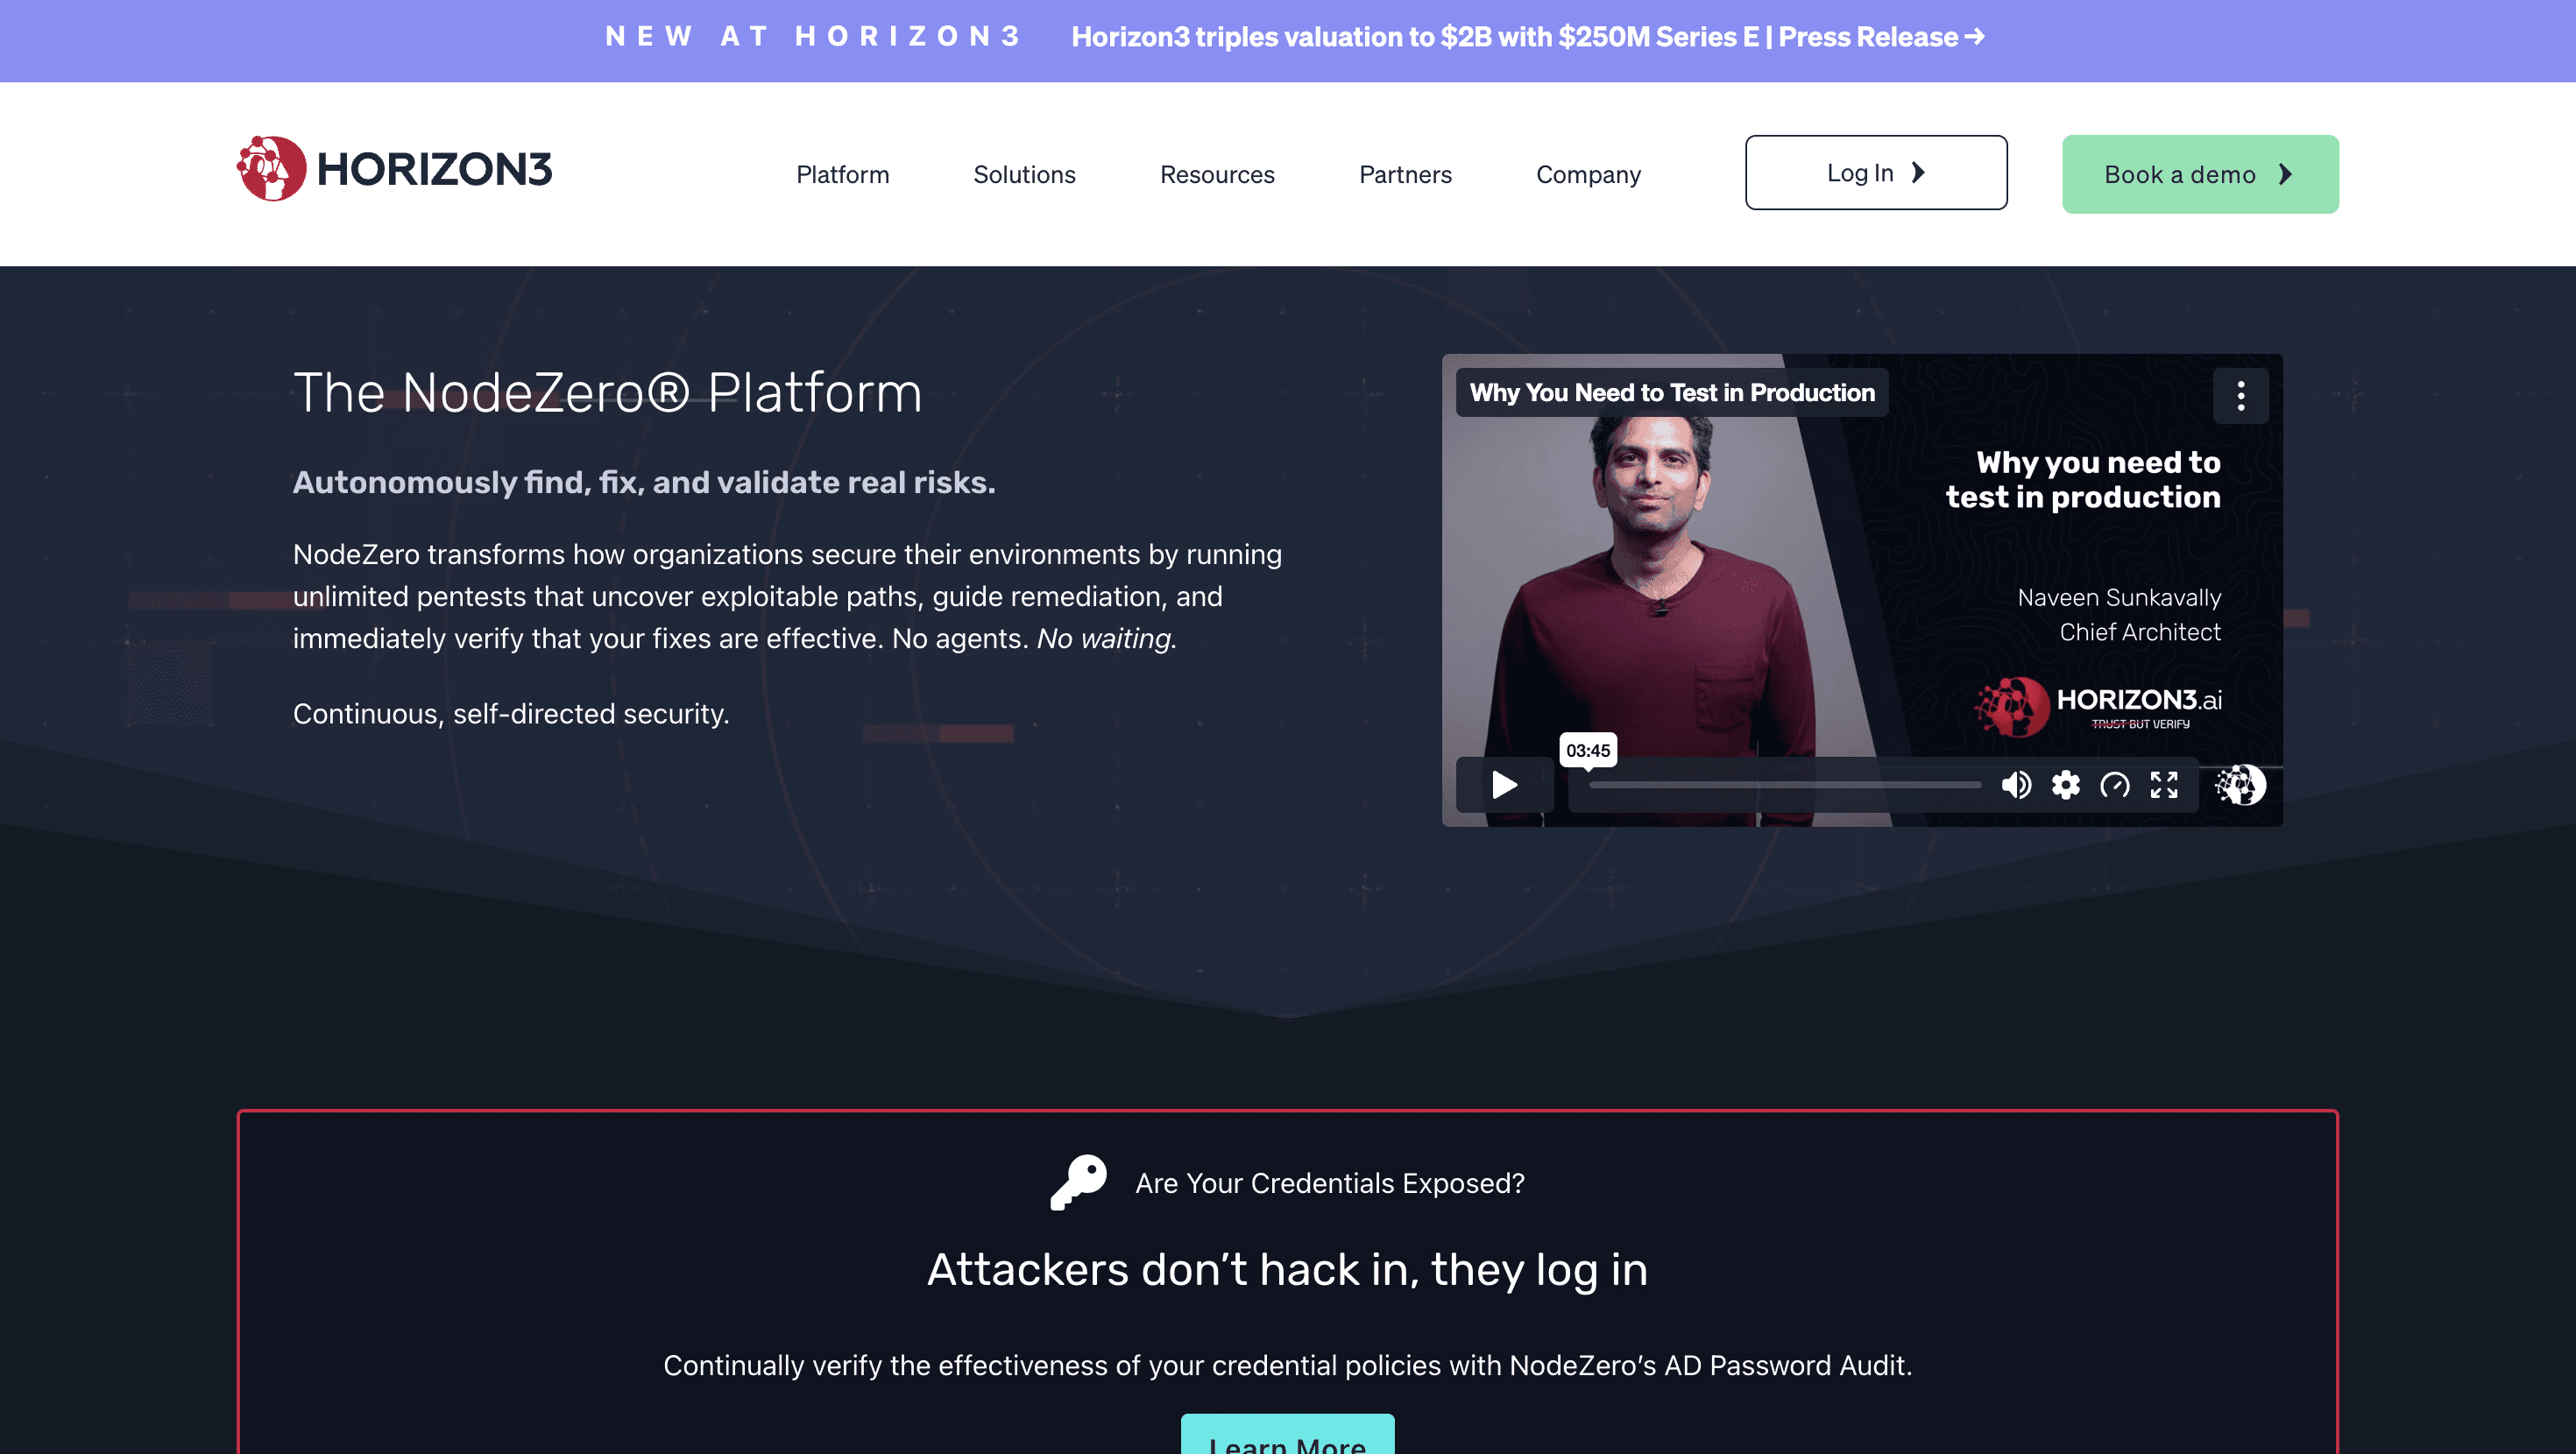Open the Partners menu
2576x1454 pixels.
coord(1405,174)
